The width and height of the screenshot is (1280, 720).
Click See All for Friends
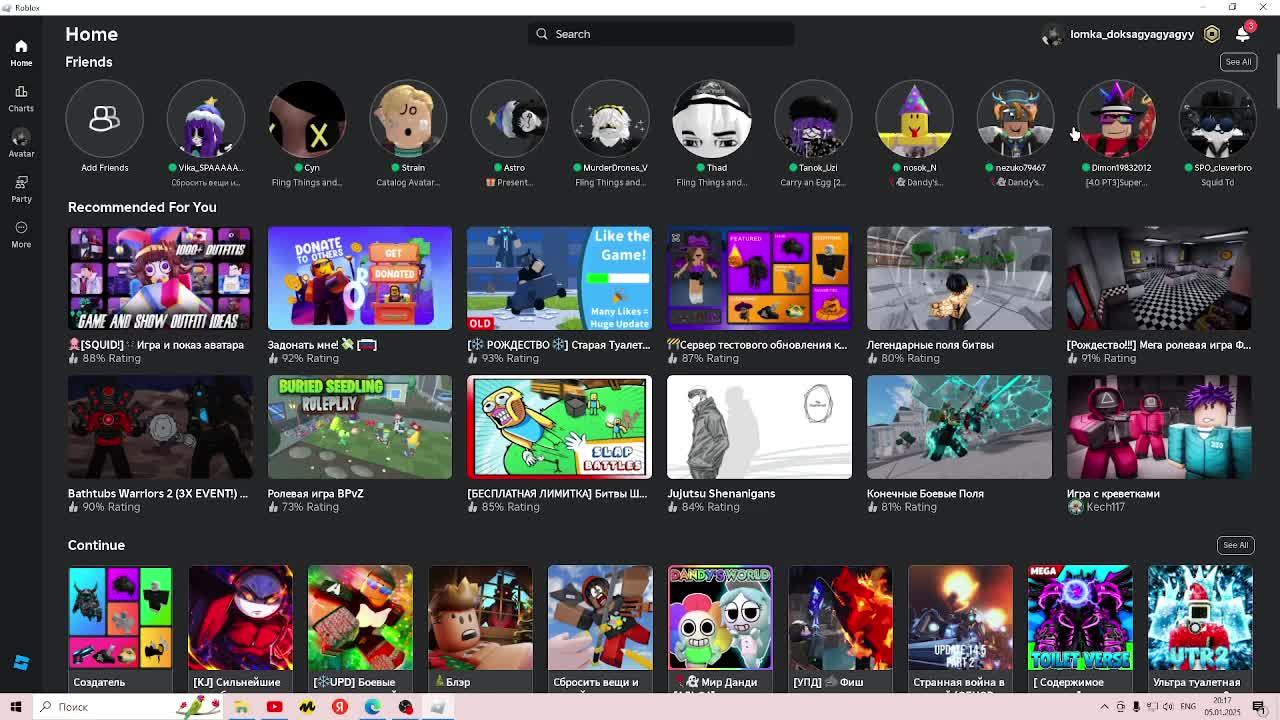[x=1238, y=62]
